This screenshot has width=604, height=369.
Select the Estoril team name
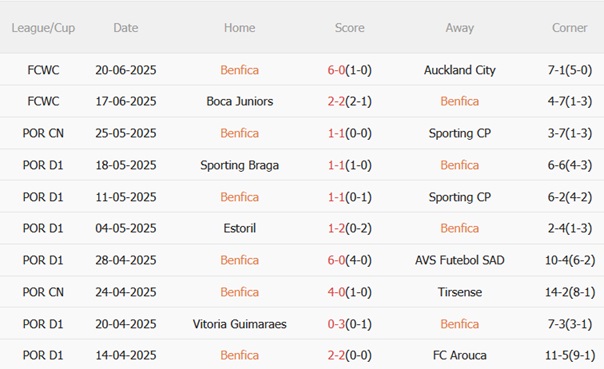(240, 228)
